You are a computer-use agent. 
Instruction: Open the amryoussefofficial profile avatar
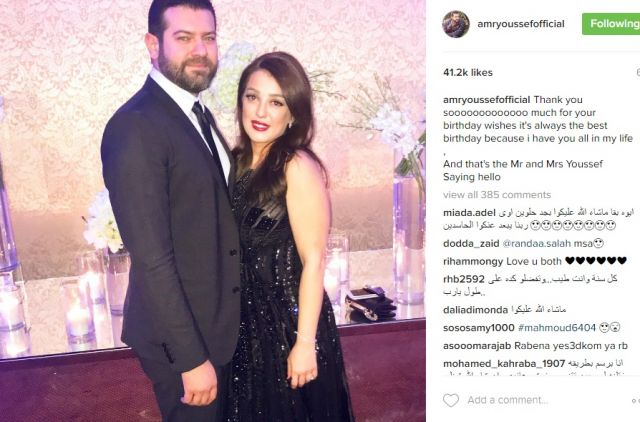(x=456, y=24)
